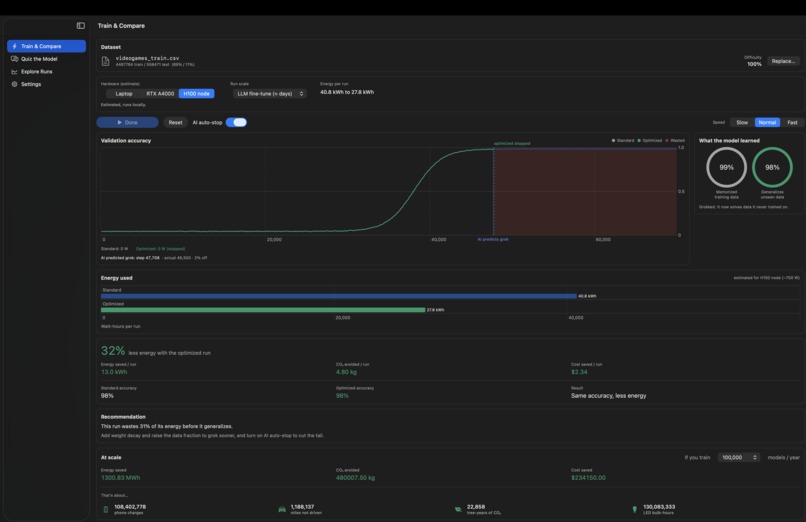Click the Settings gear icon
This screenshot has height=522, width=806.
14,84
